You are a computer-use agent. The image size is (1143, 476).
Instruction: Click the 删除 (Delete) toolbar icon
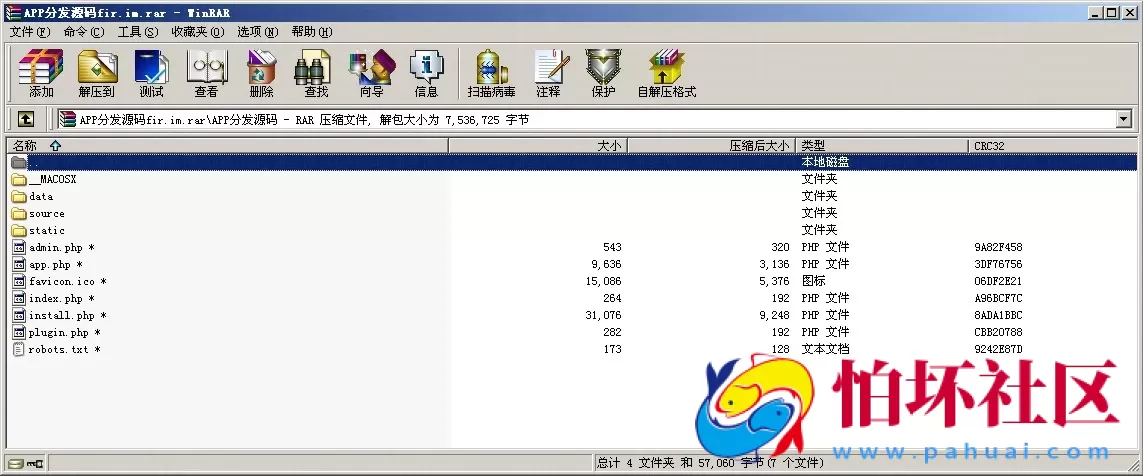pyautogui.click(x=261, y=73)
